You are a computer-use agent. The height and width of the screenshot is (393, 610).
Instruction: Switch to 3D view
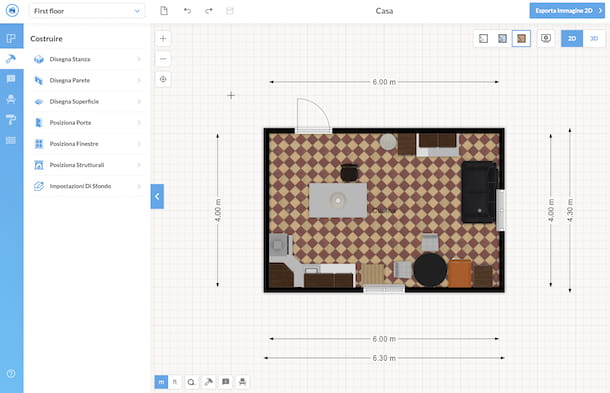click(x=594, y=38)
